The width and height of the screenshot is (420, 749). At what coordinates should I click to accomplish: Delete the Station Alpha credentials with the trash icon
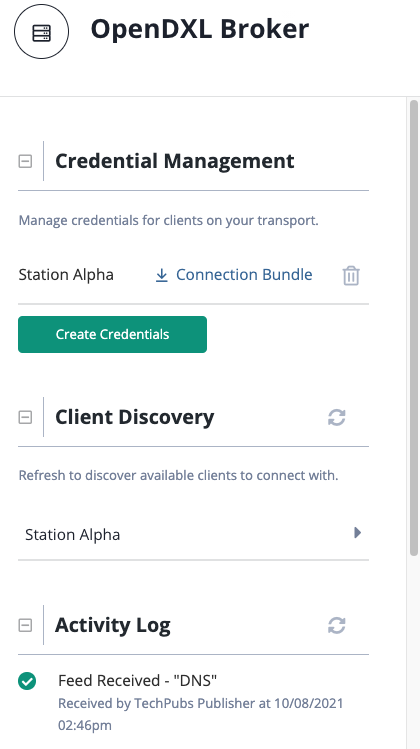(x=351, y=276)
